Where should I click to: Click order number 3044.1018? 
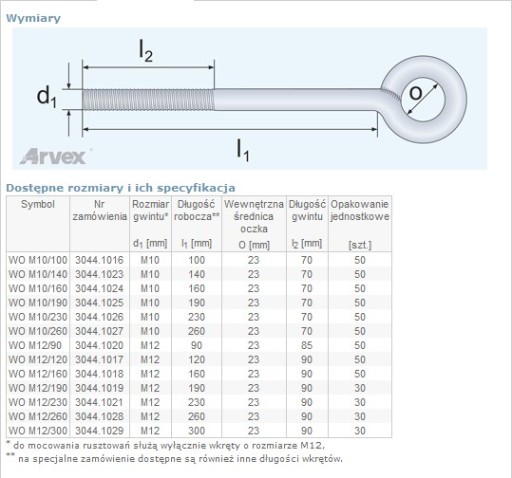99,374
